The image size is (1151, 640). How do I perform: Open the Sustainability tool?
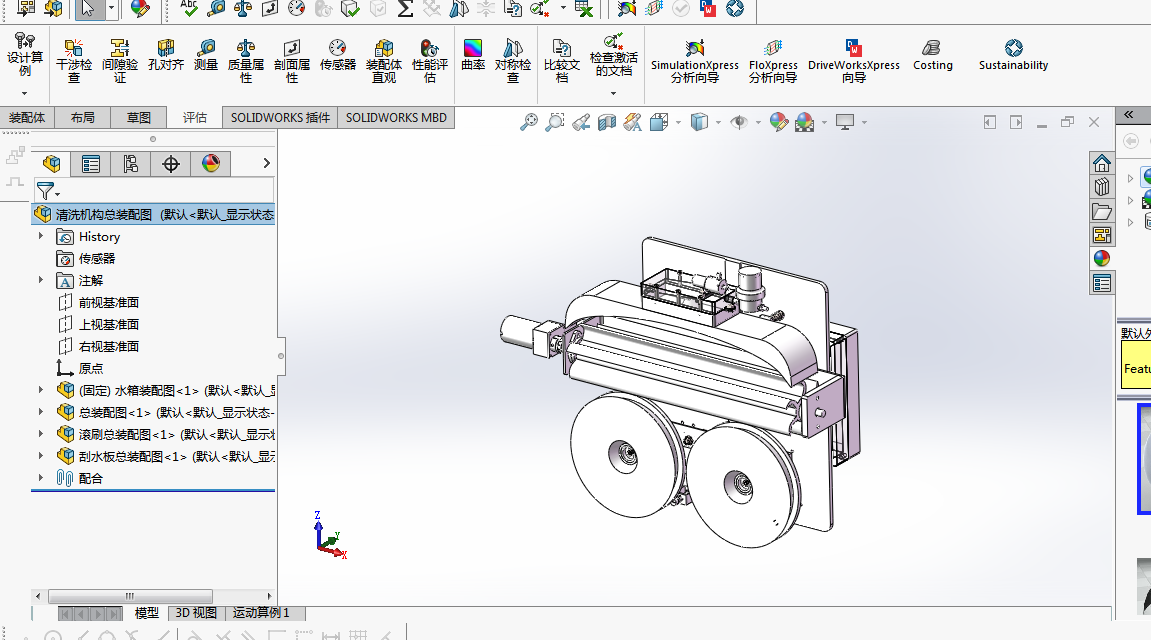click(1013, 55)
